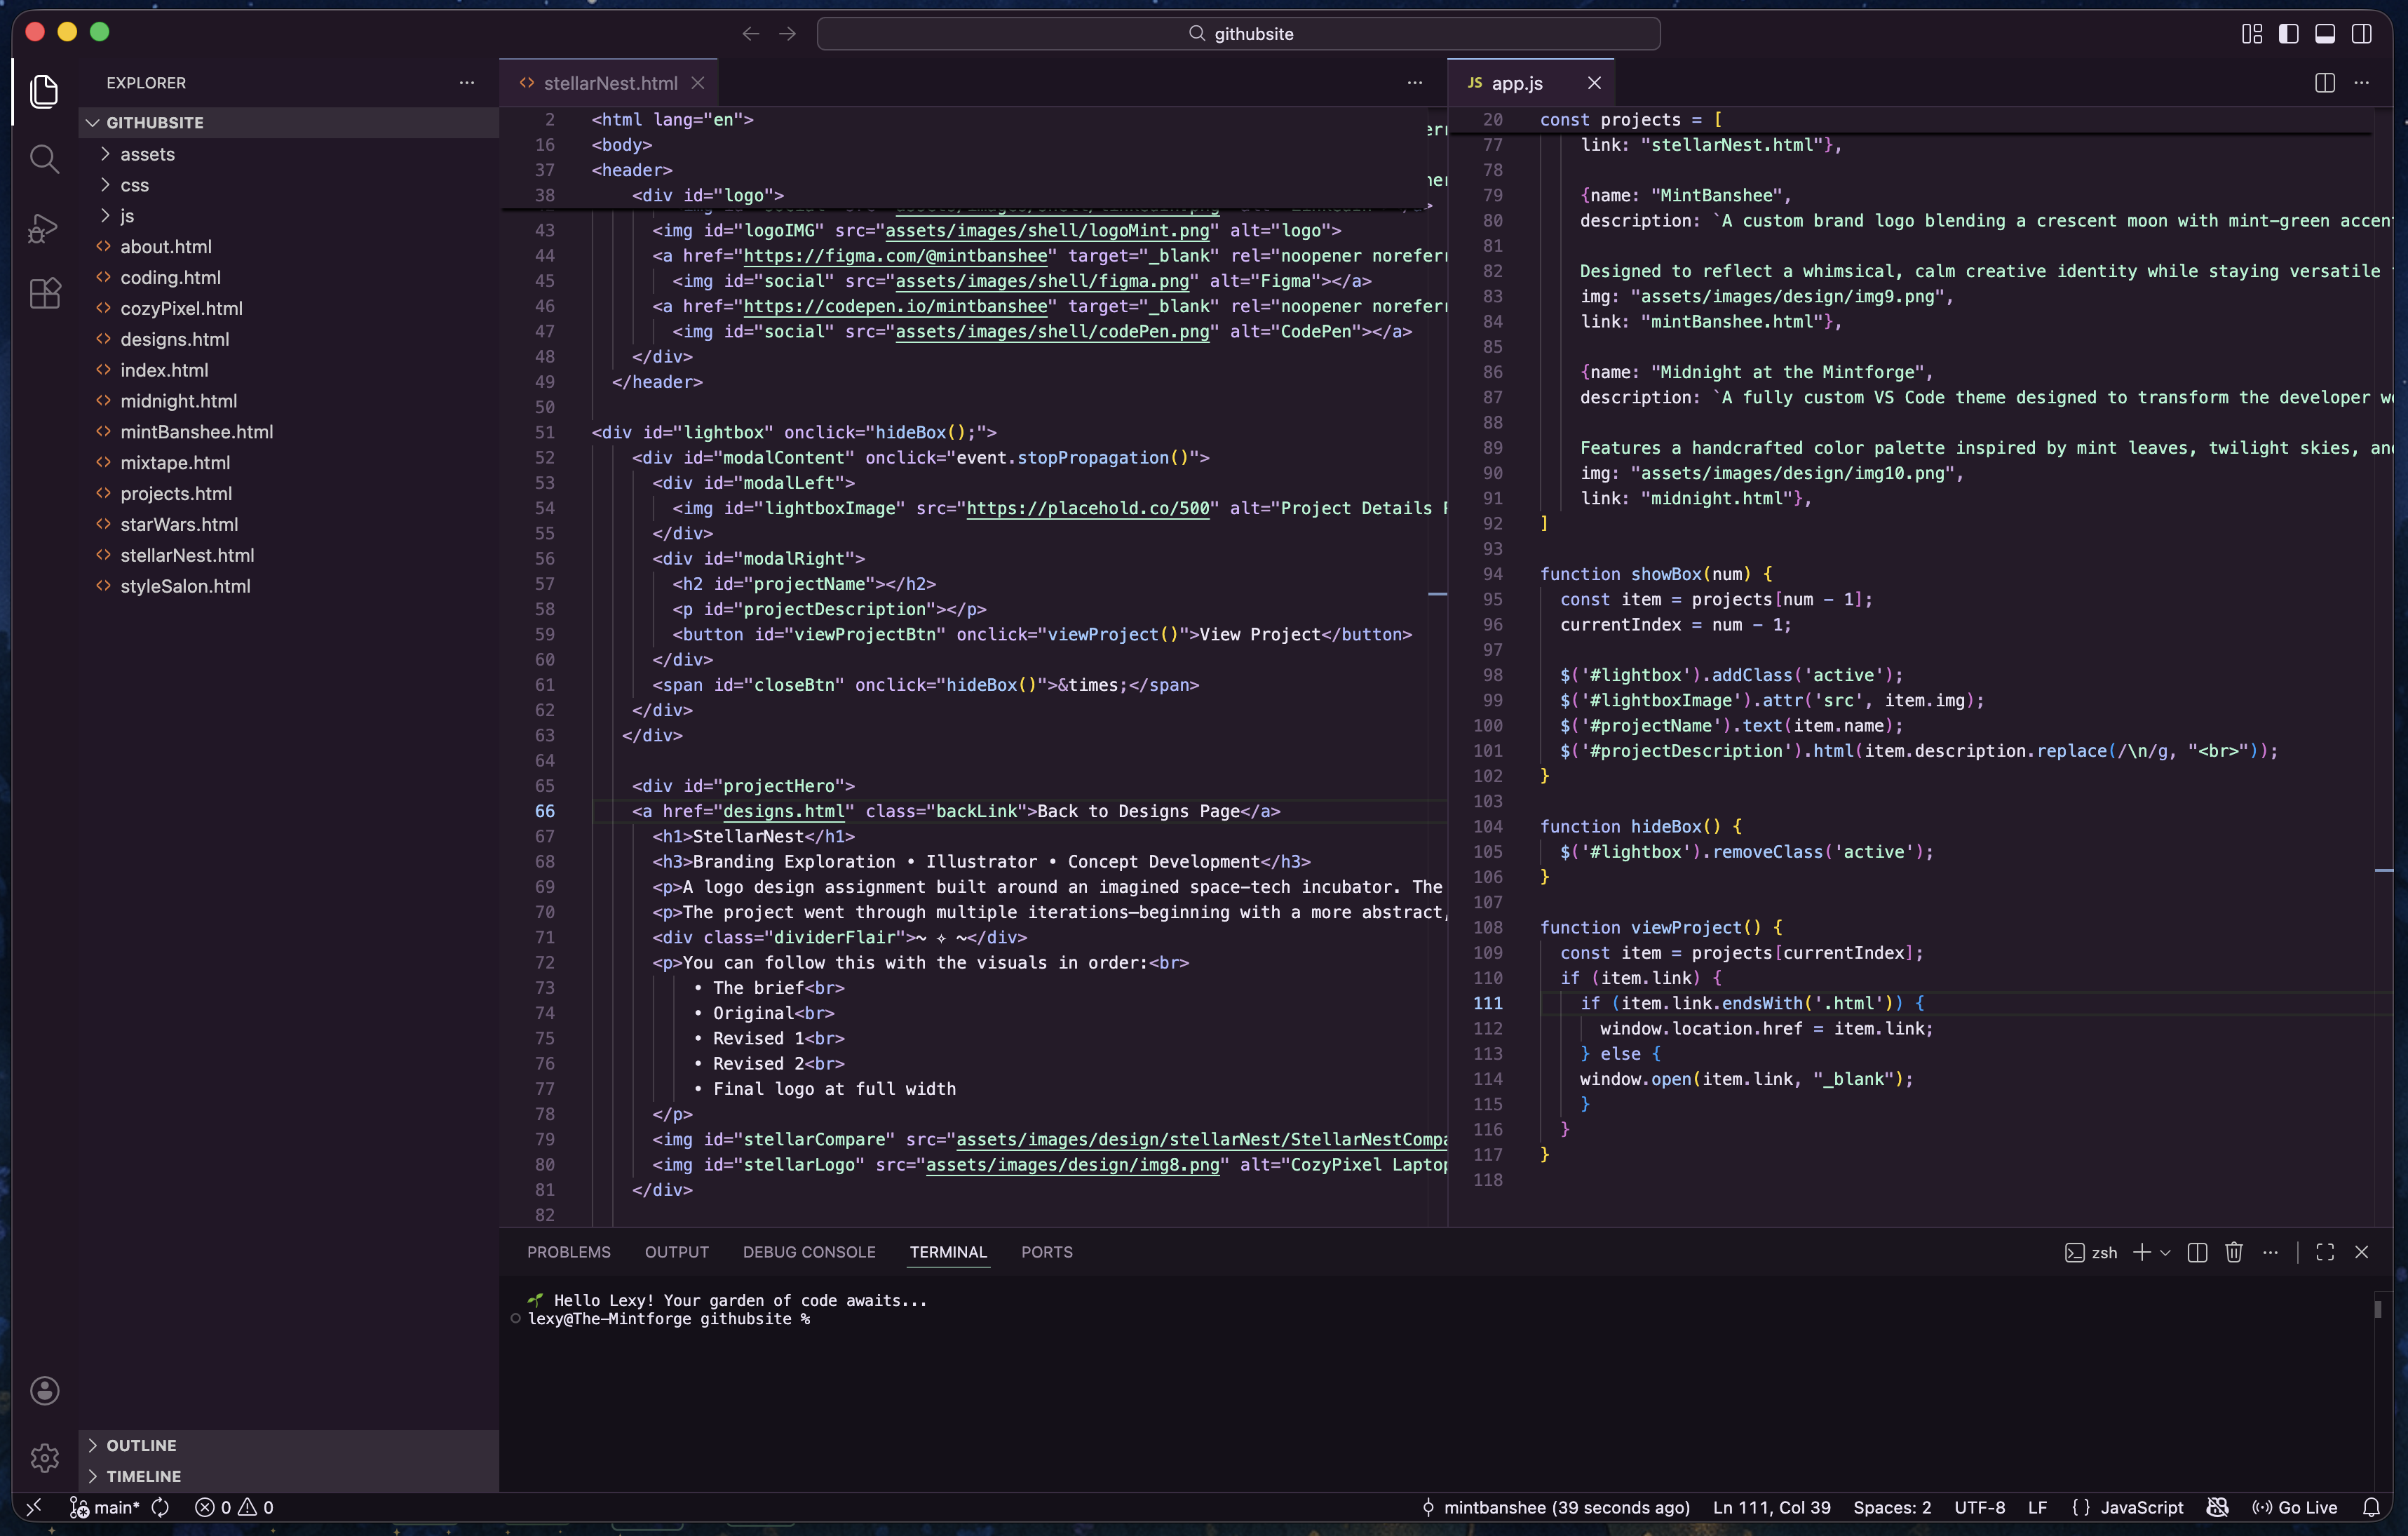
Task: Change language mode from JavaScript
Action: [2141, 1507]
